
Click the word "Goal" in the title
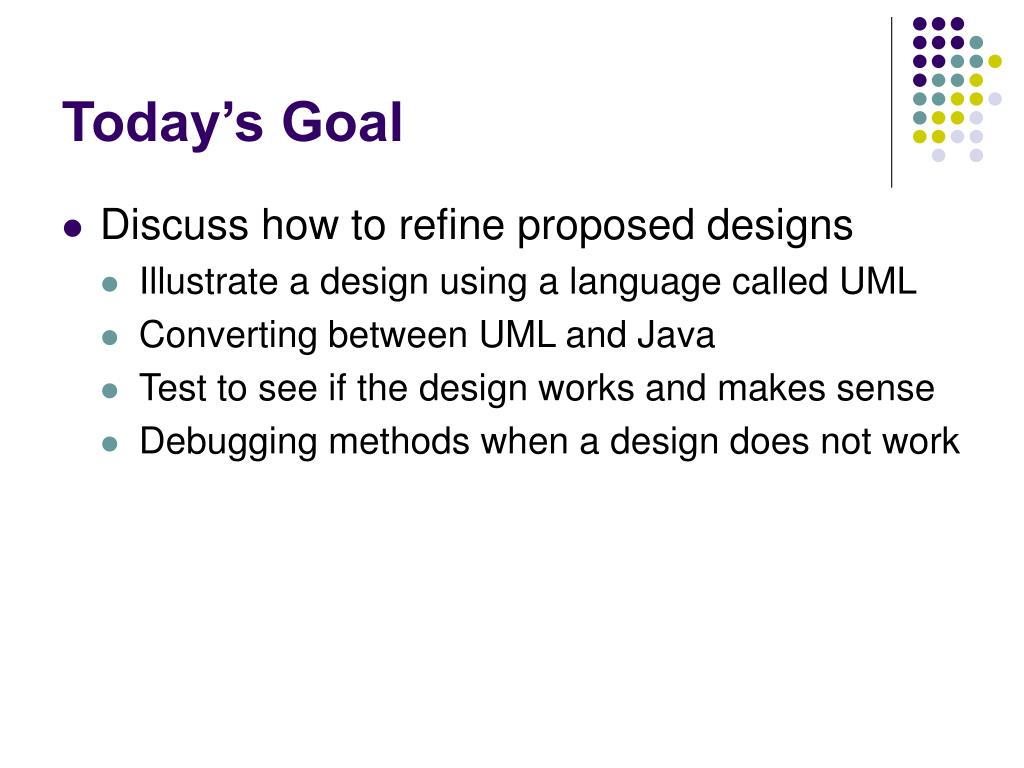click(x=342, y=123)
